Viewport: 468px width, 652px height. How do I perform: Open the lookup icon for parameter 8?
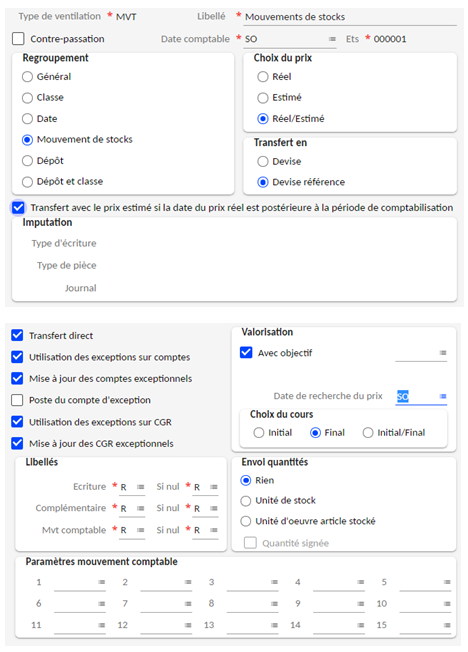pos(274,603)
